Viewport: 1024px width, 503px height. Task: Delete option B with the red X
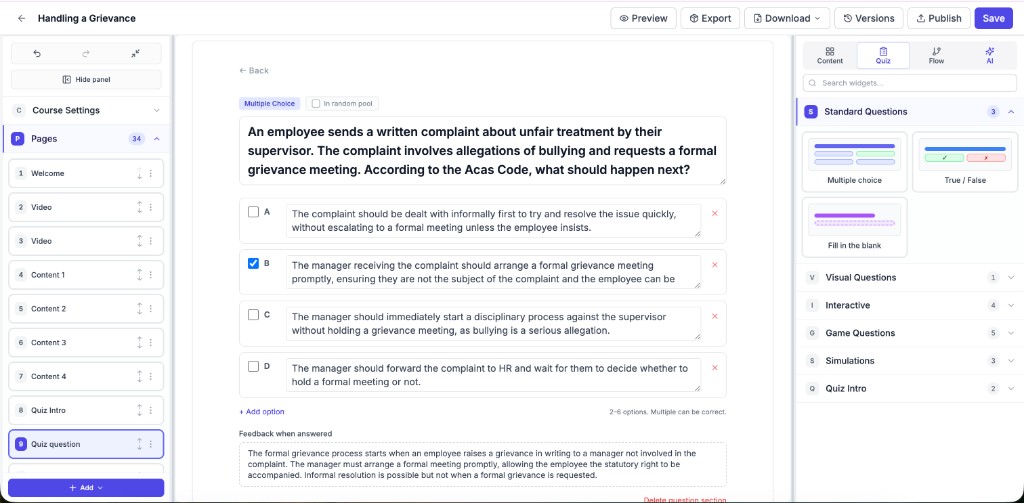click(x=714, y=265)
